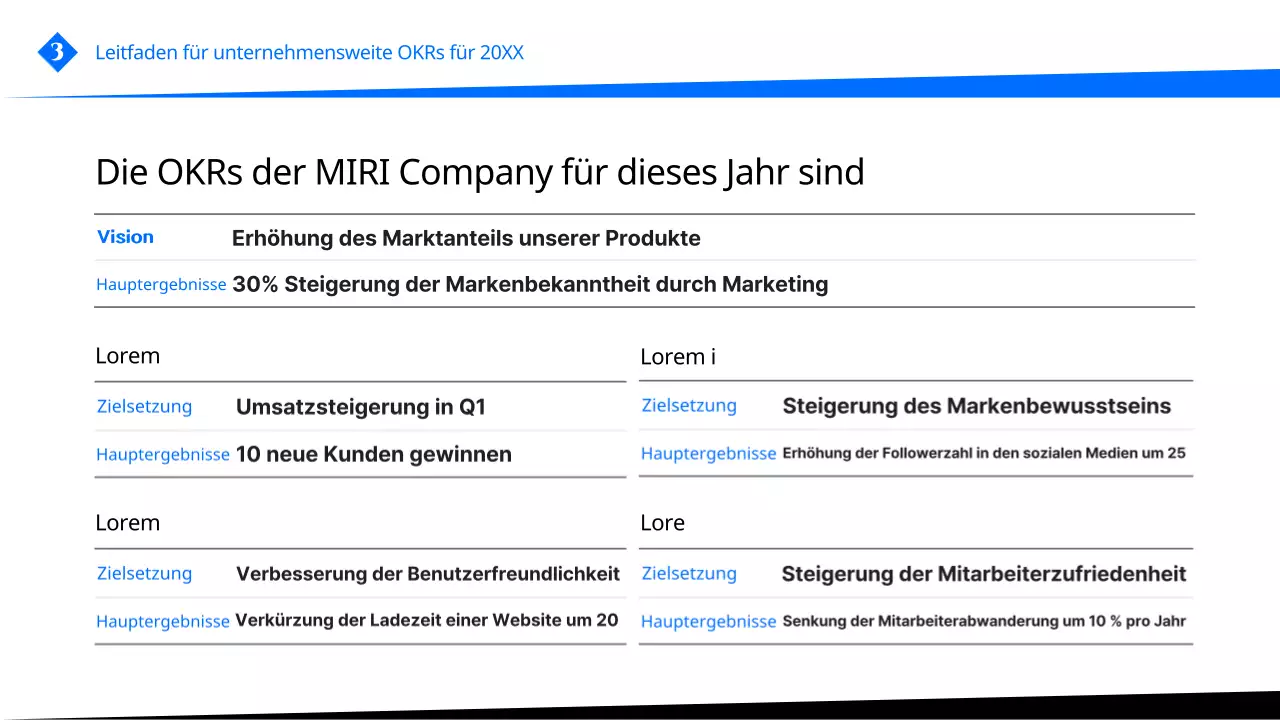Select Verkürzung der Ladezeit einer Website text
Viewport: 1280px width, 720px height.
[x=428, y=620]
